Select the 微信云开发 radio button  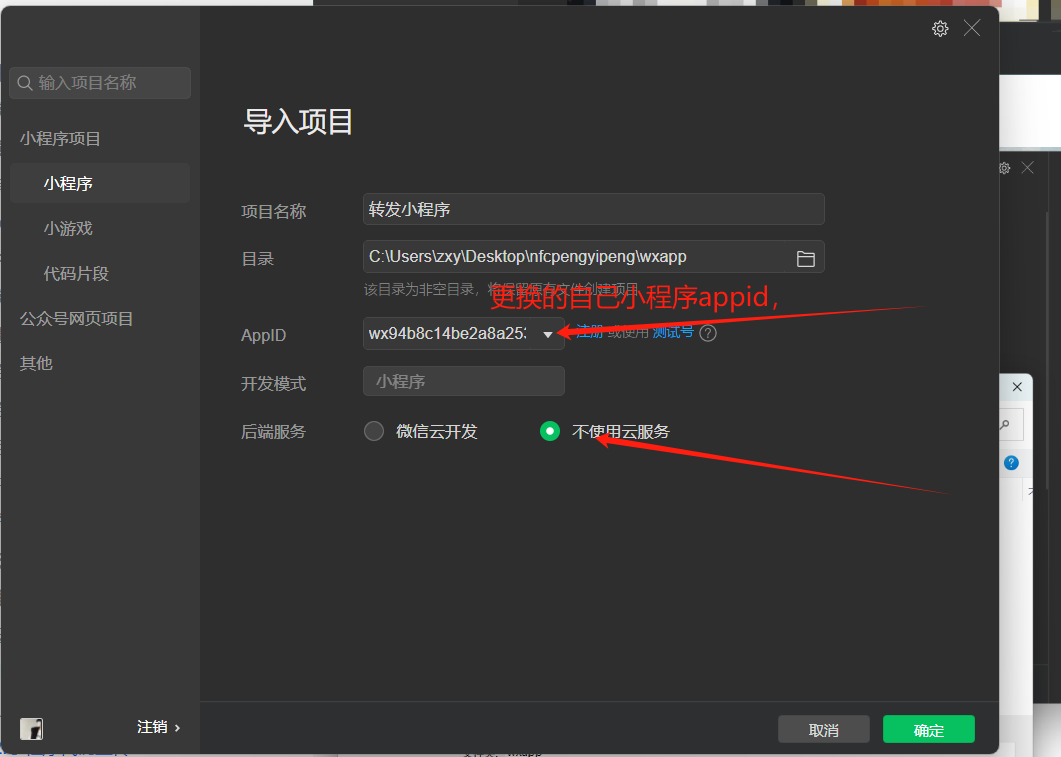(374, 431)
